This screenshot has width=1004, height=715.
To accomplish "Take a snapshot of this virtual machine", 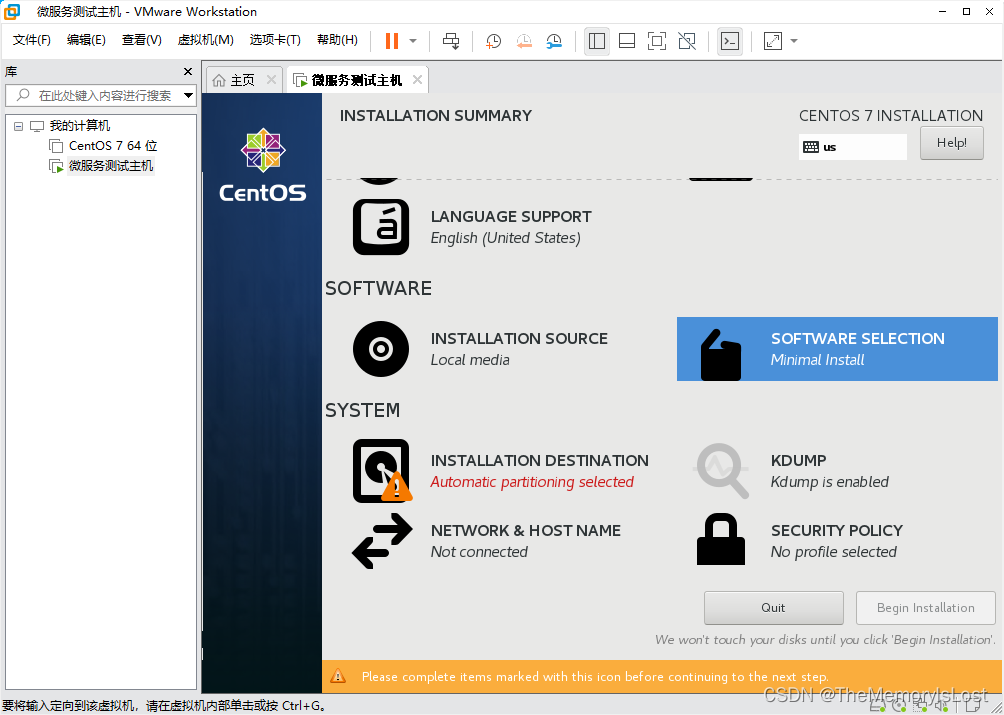I will tap(493, 41).
